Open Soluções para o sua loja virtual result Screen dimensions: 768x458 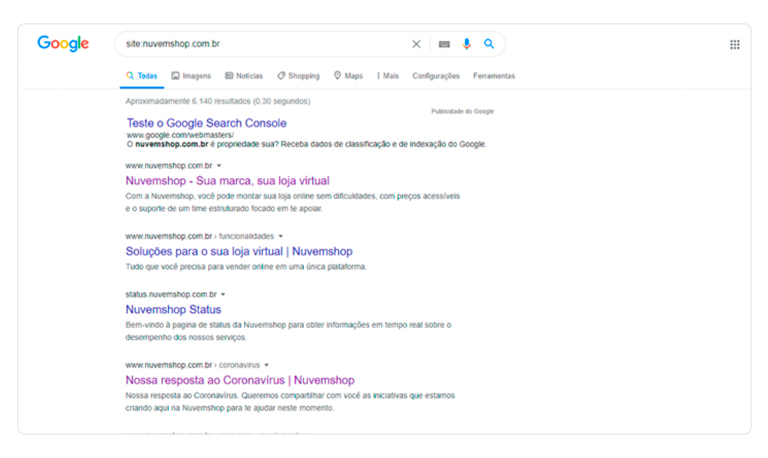(239, 251)
